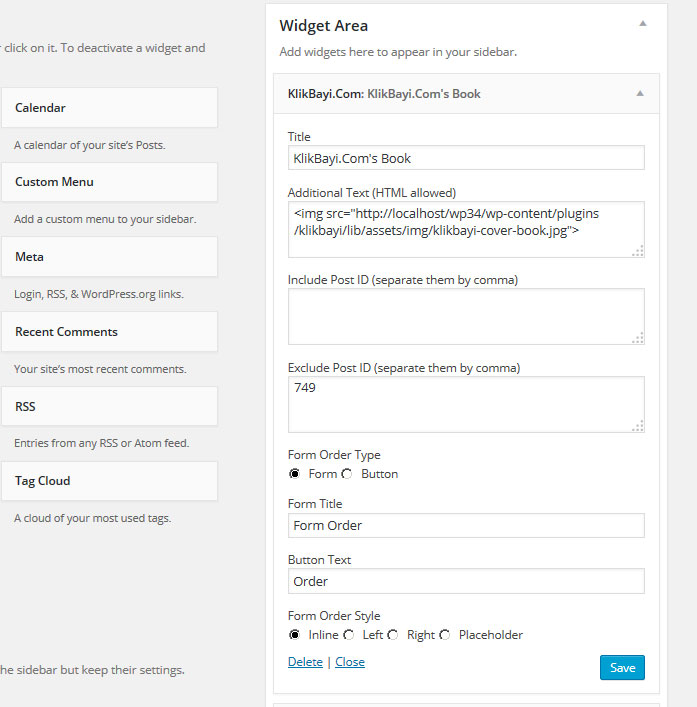The height and width of the screenshot is (707, 697).
Task: Close the widget editor link
Action: [x=350, y=662]
